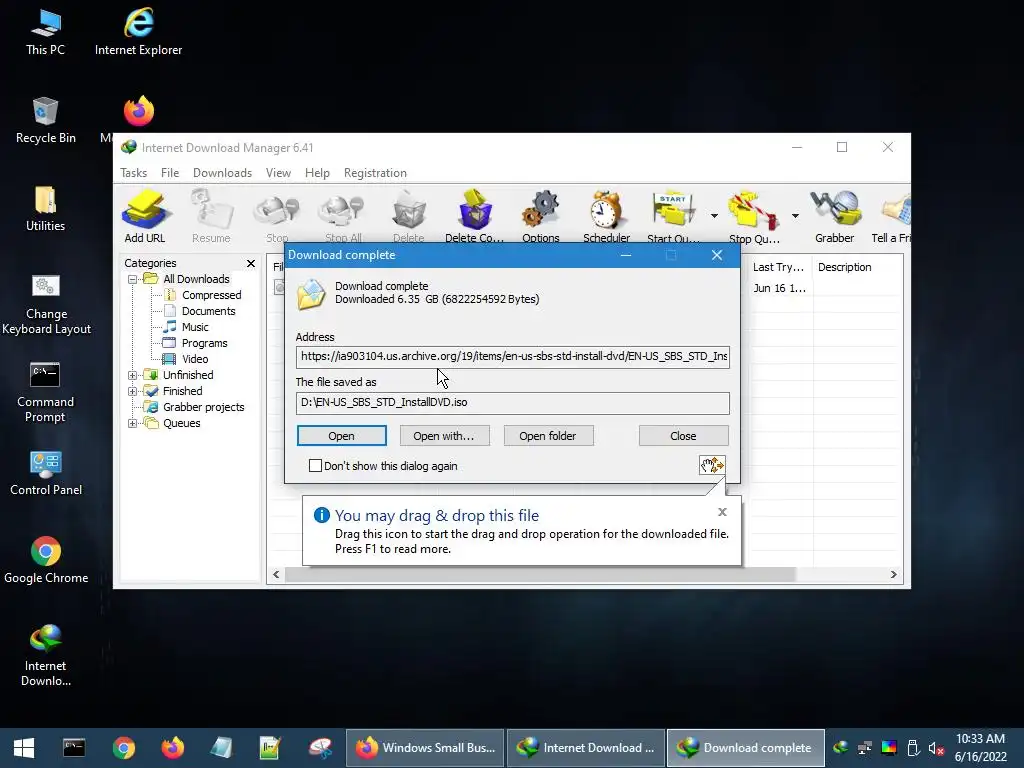This screenshot has height=768, width=1024.
Task: Open the Tasks menu
Action: pyautogui.click(x=133, y=173)
